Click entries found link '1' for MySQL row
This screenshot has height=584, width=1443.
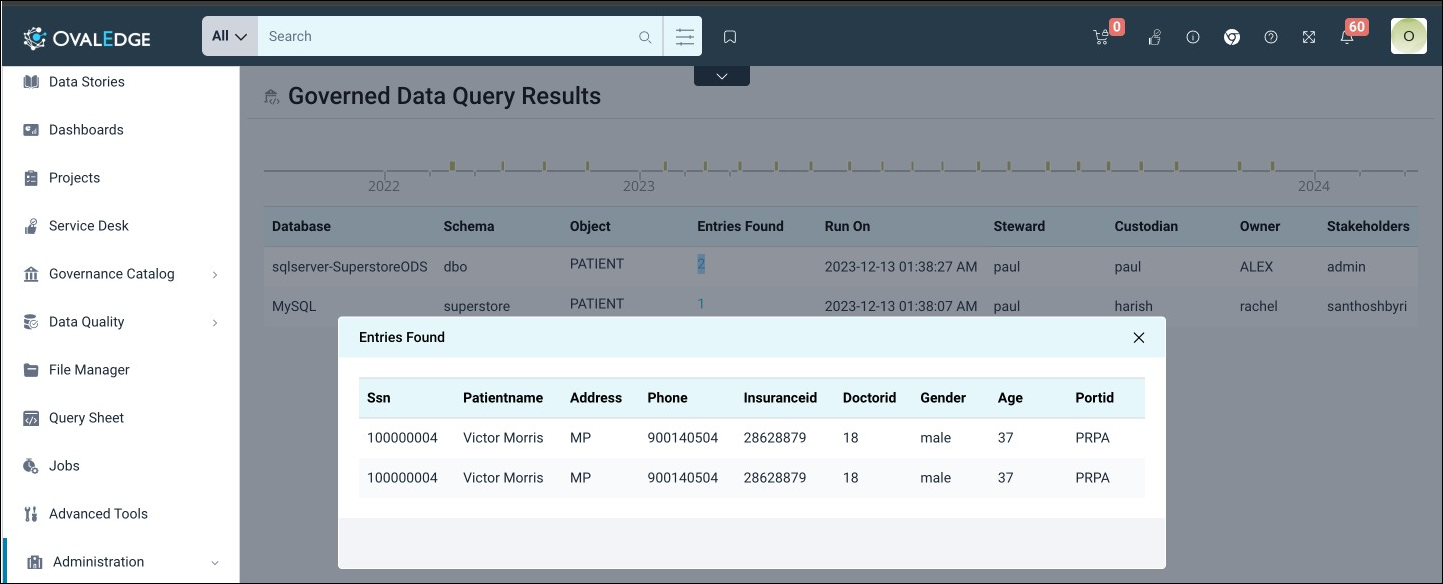(x=701, y=304)
